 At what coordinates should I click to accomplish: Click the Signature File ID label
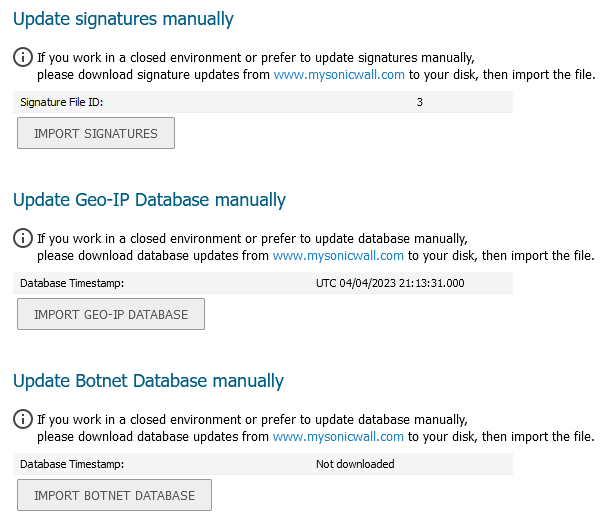pos(62,102)
